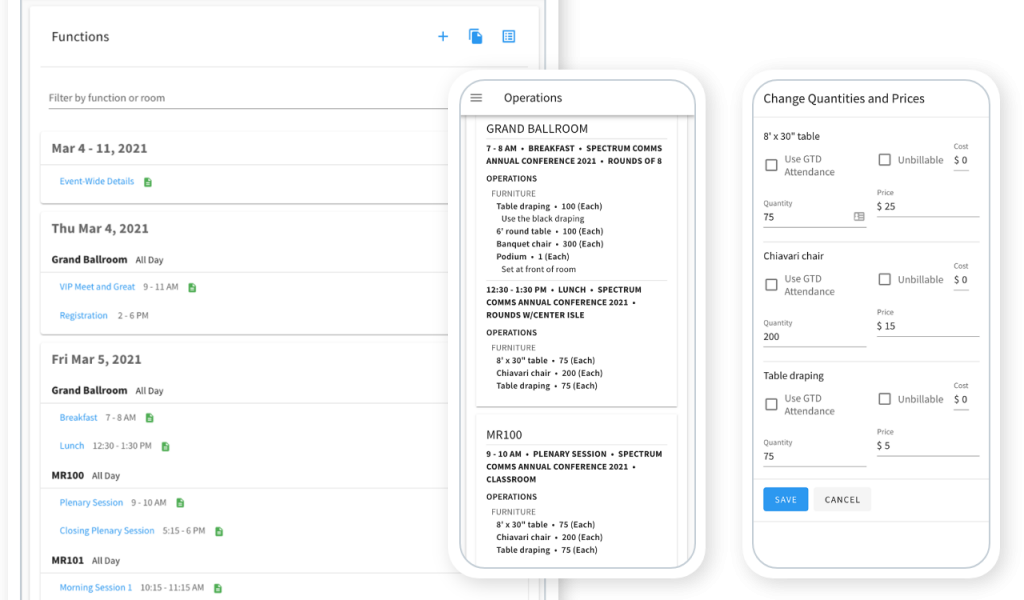
Task: Click green document icon next to Event-Wide Details
Action: click(x=148, y=182)
